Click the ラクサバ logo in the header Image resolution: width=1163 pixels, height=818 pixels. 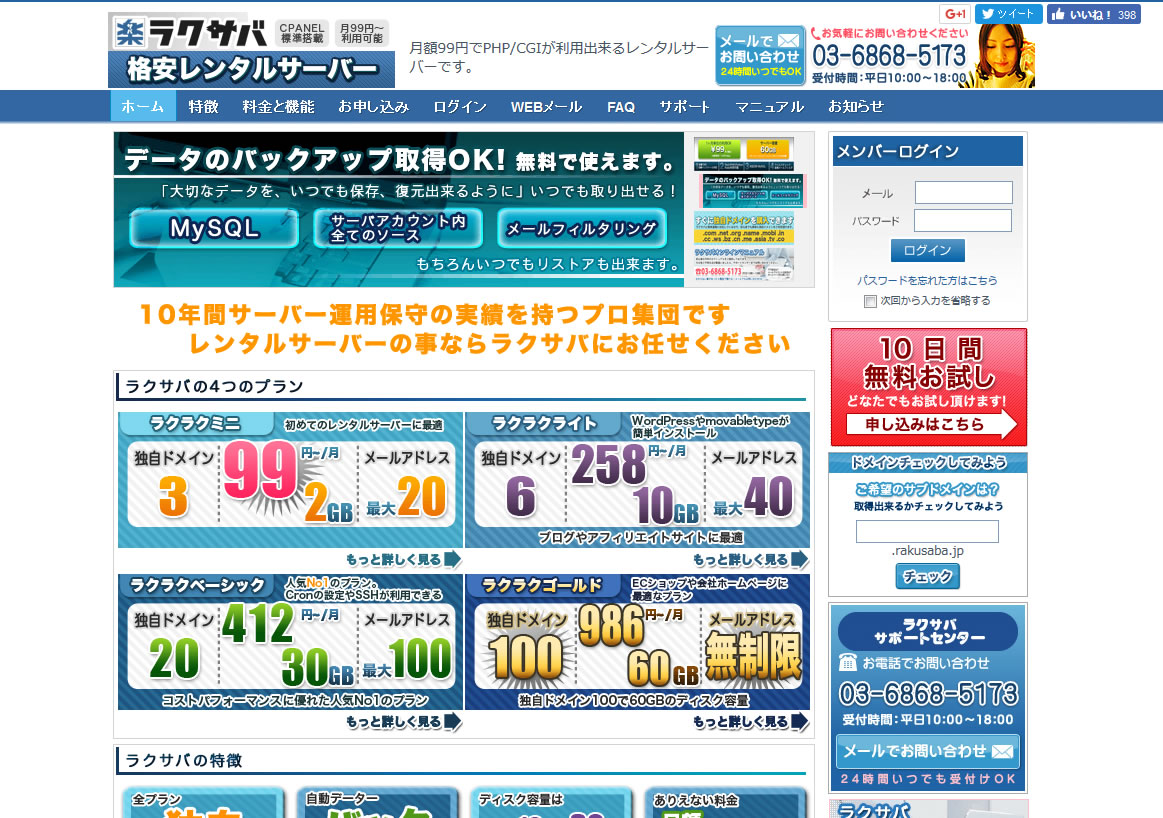coord(251,50)
